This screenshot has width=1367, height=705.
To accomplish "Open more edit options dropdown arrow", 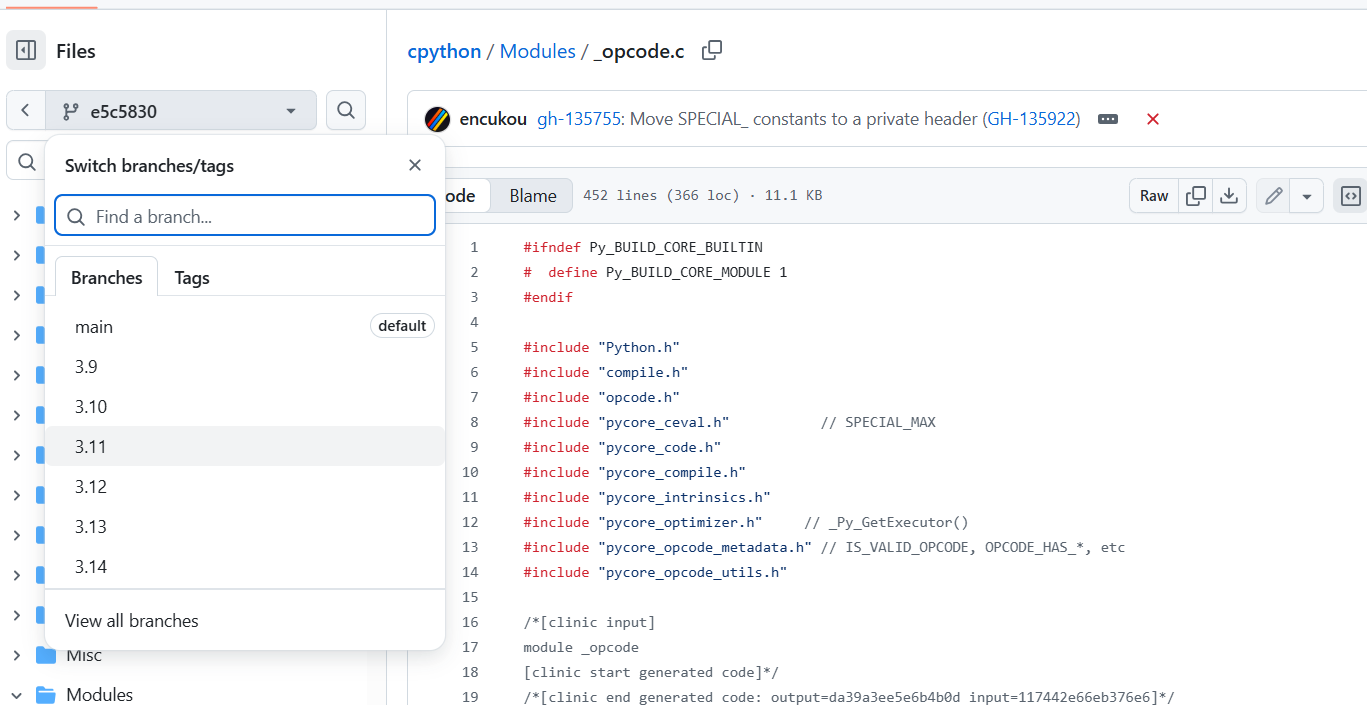I will pyautogui.click(x=1306, y=196).
